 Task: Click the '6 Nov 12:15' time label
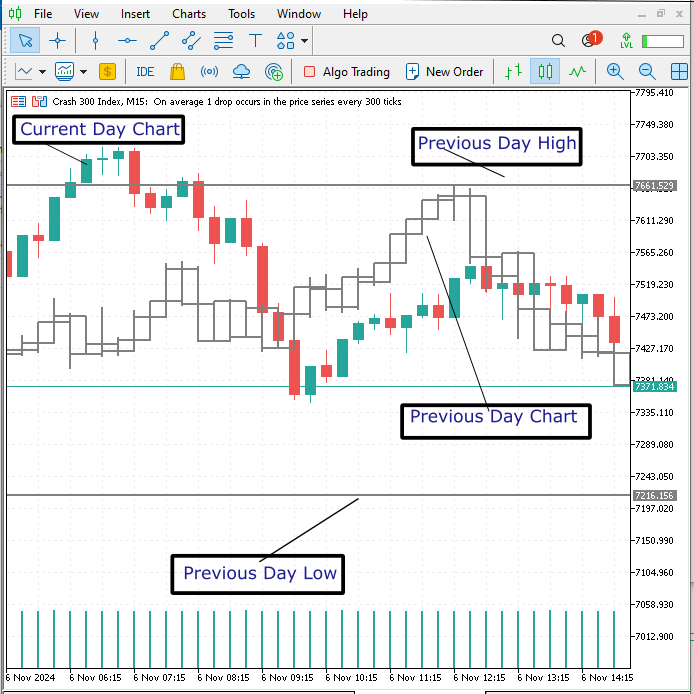480,678
